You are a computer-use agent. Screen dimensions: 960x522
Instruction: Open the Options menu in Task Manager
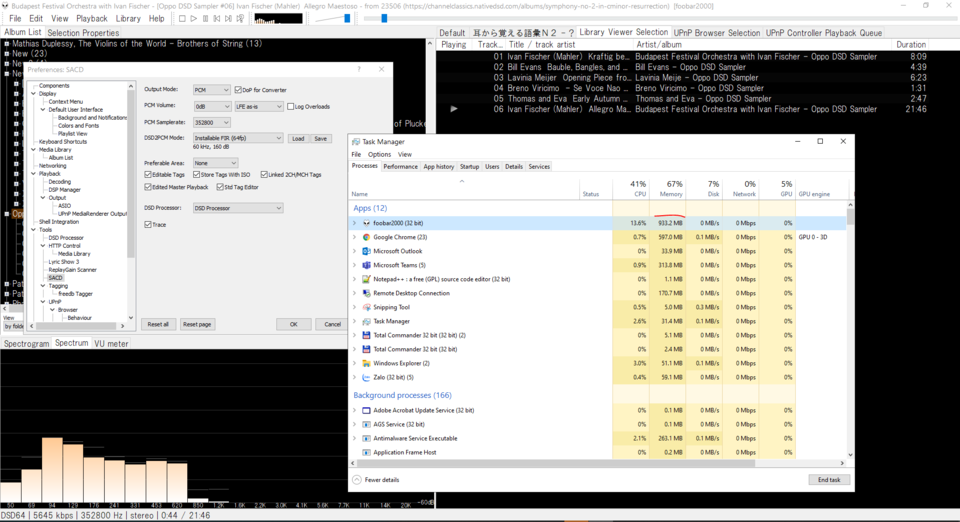379,154
